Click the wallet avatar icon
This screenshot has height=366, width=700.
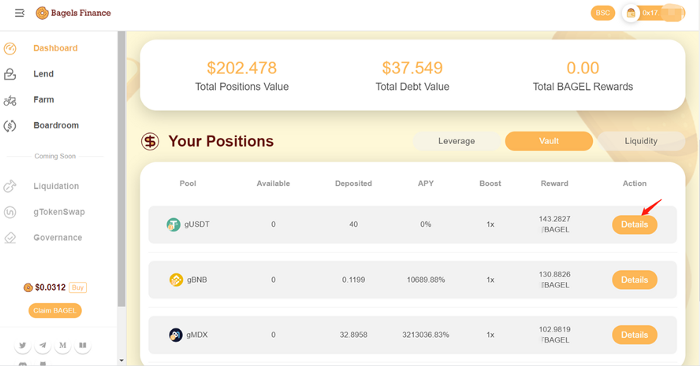631,13
